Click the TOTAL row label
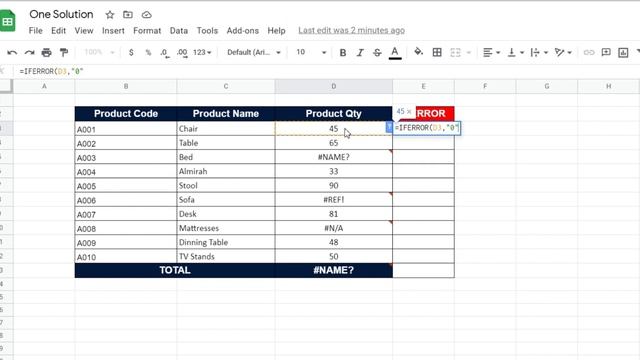This screenshot has width=640, height=360. 175,270
